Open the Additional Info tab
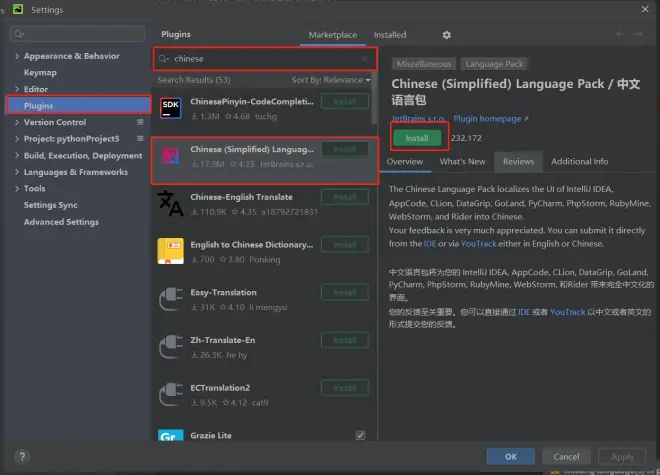The width and height of the screenshot is (660, 475). click(579, 162)
